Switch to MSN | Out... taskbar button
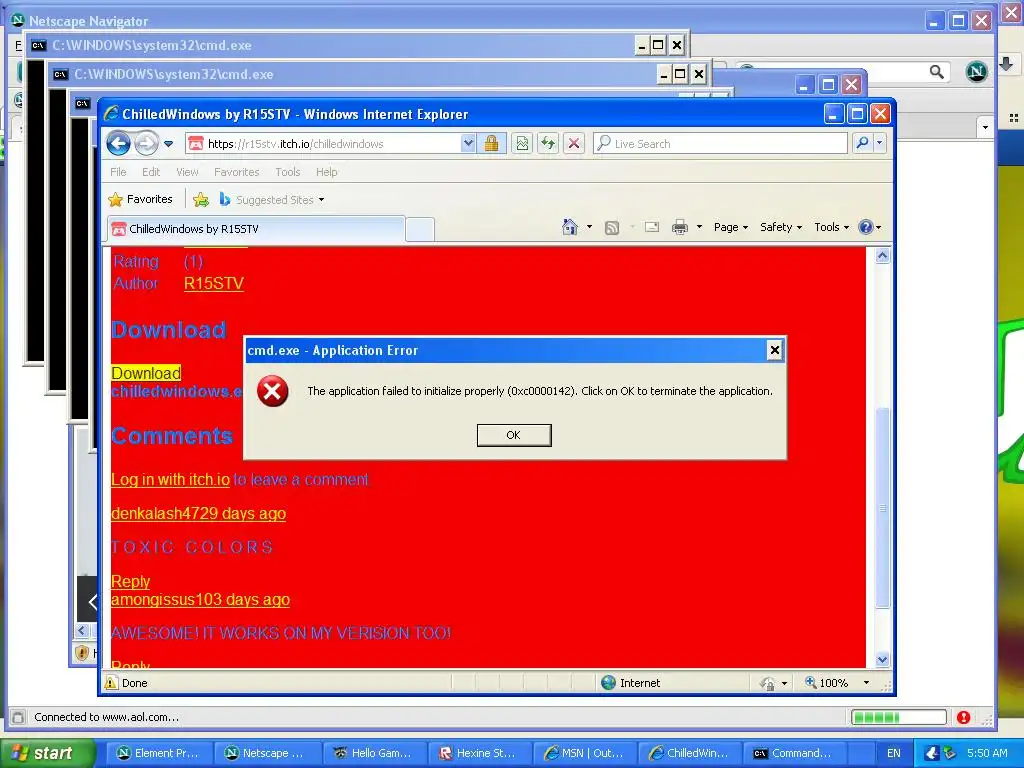The image size is (1024, 768). (x=584, y=753)
